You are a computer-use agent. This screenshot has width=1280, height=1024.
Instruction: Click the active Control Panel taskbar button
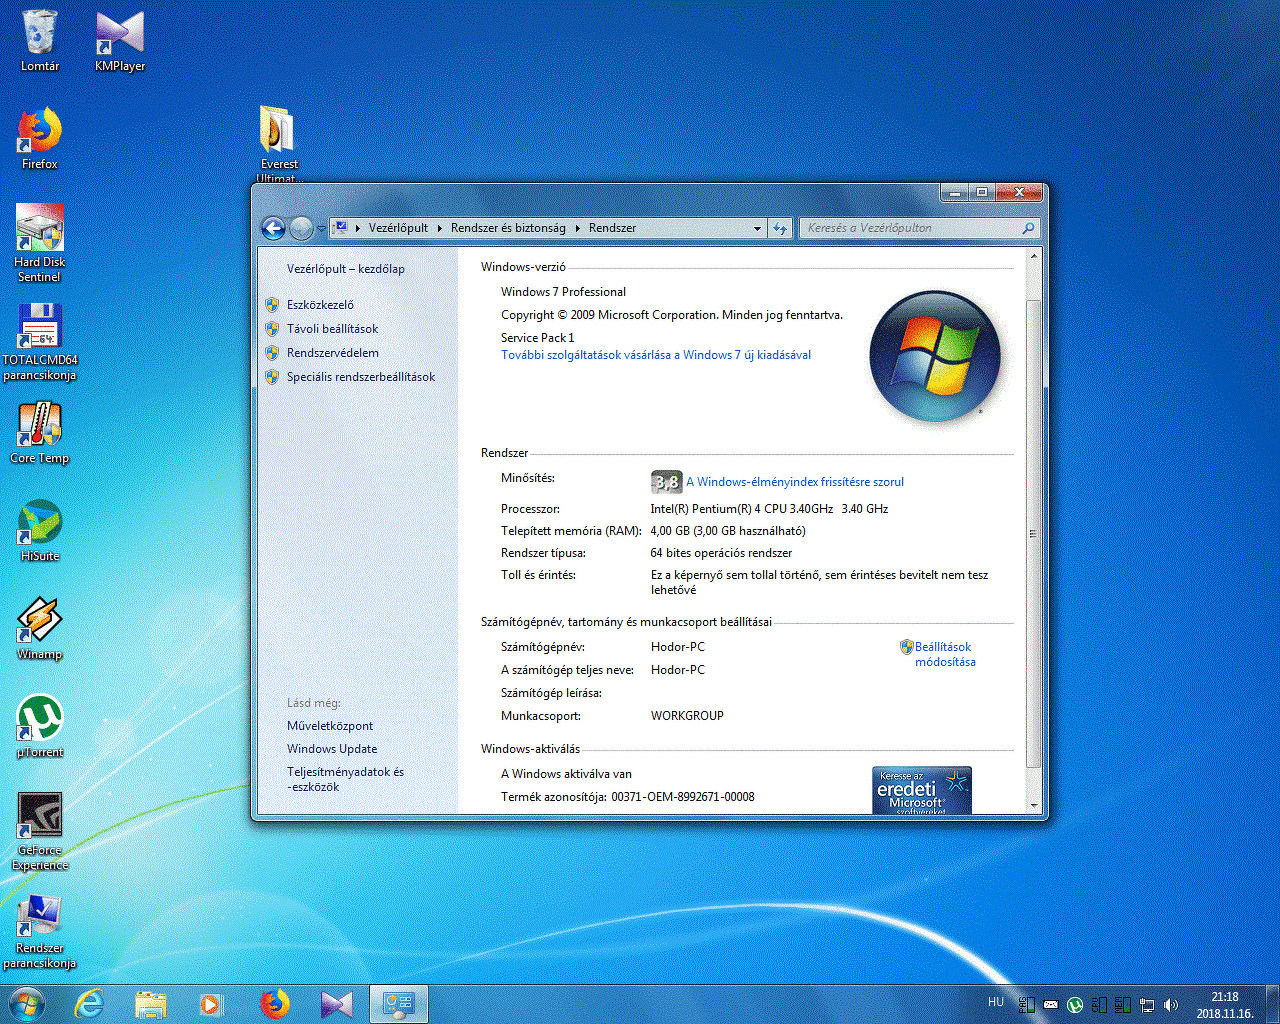(x=399, y=1003)
